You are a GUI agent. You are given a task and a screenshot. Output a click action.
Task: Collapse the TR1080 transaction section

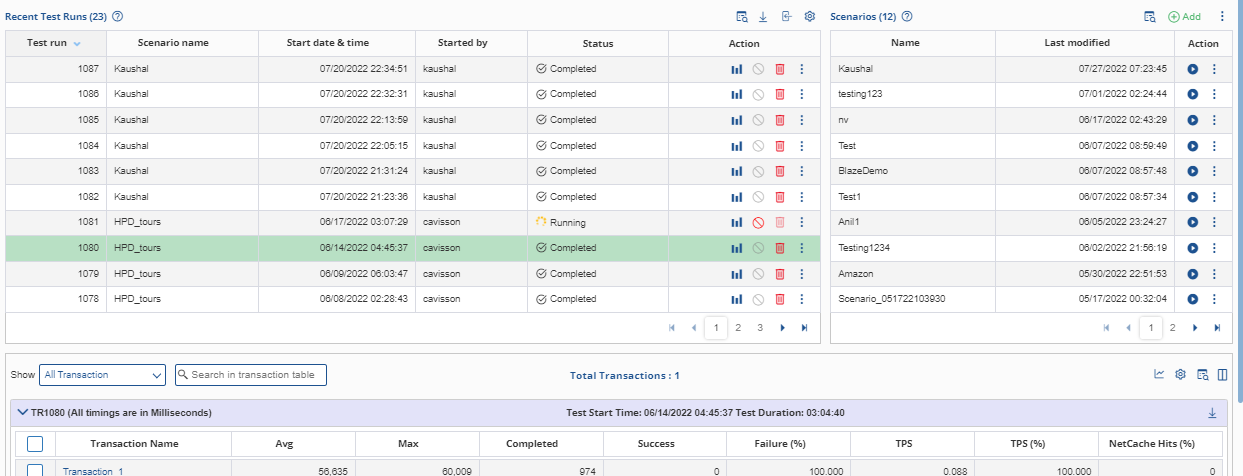coord(22,412)
